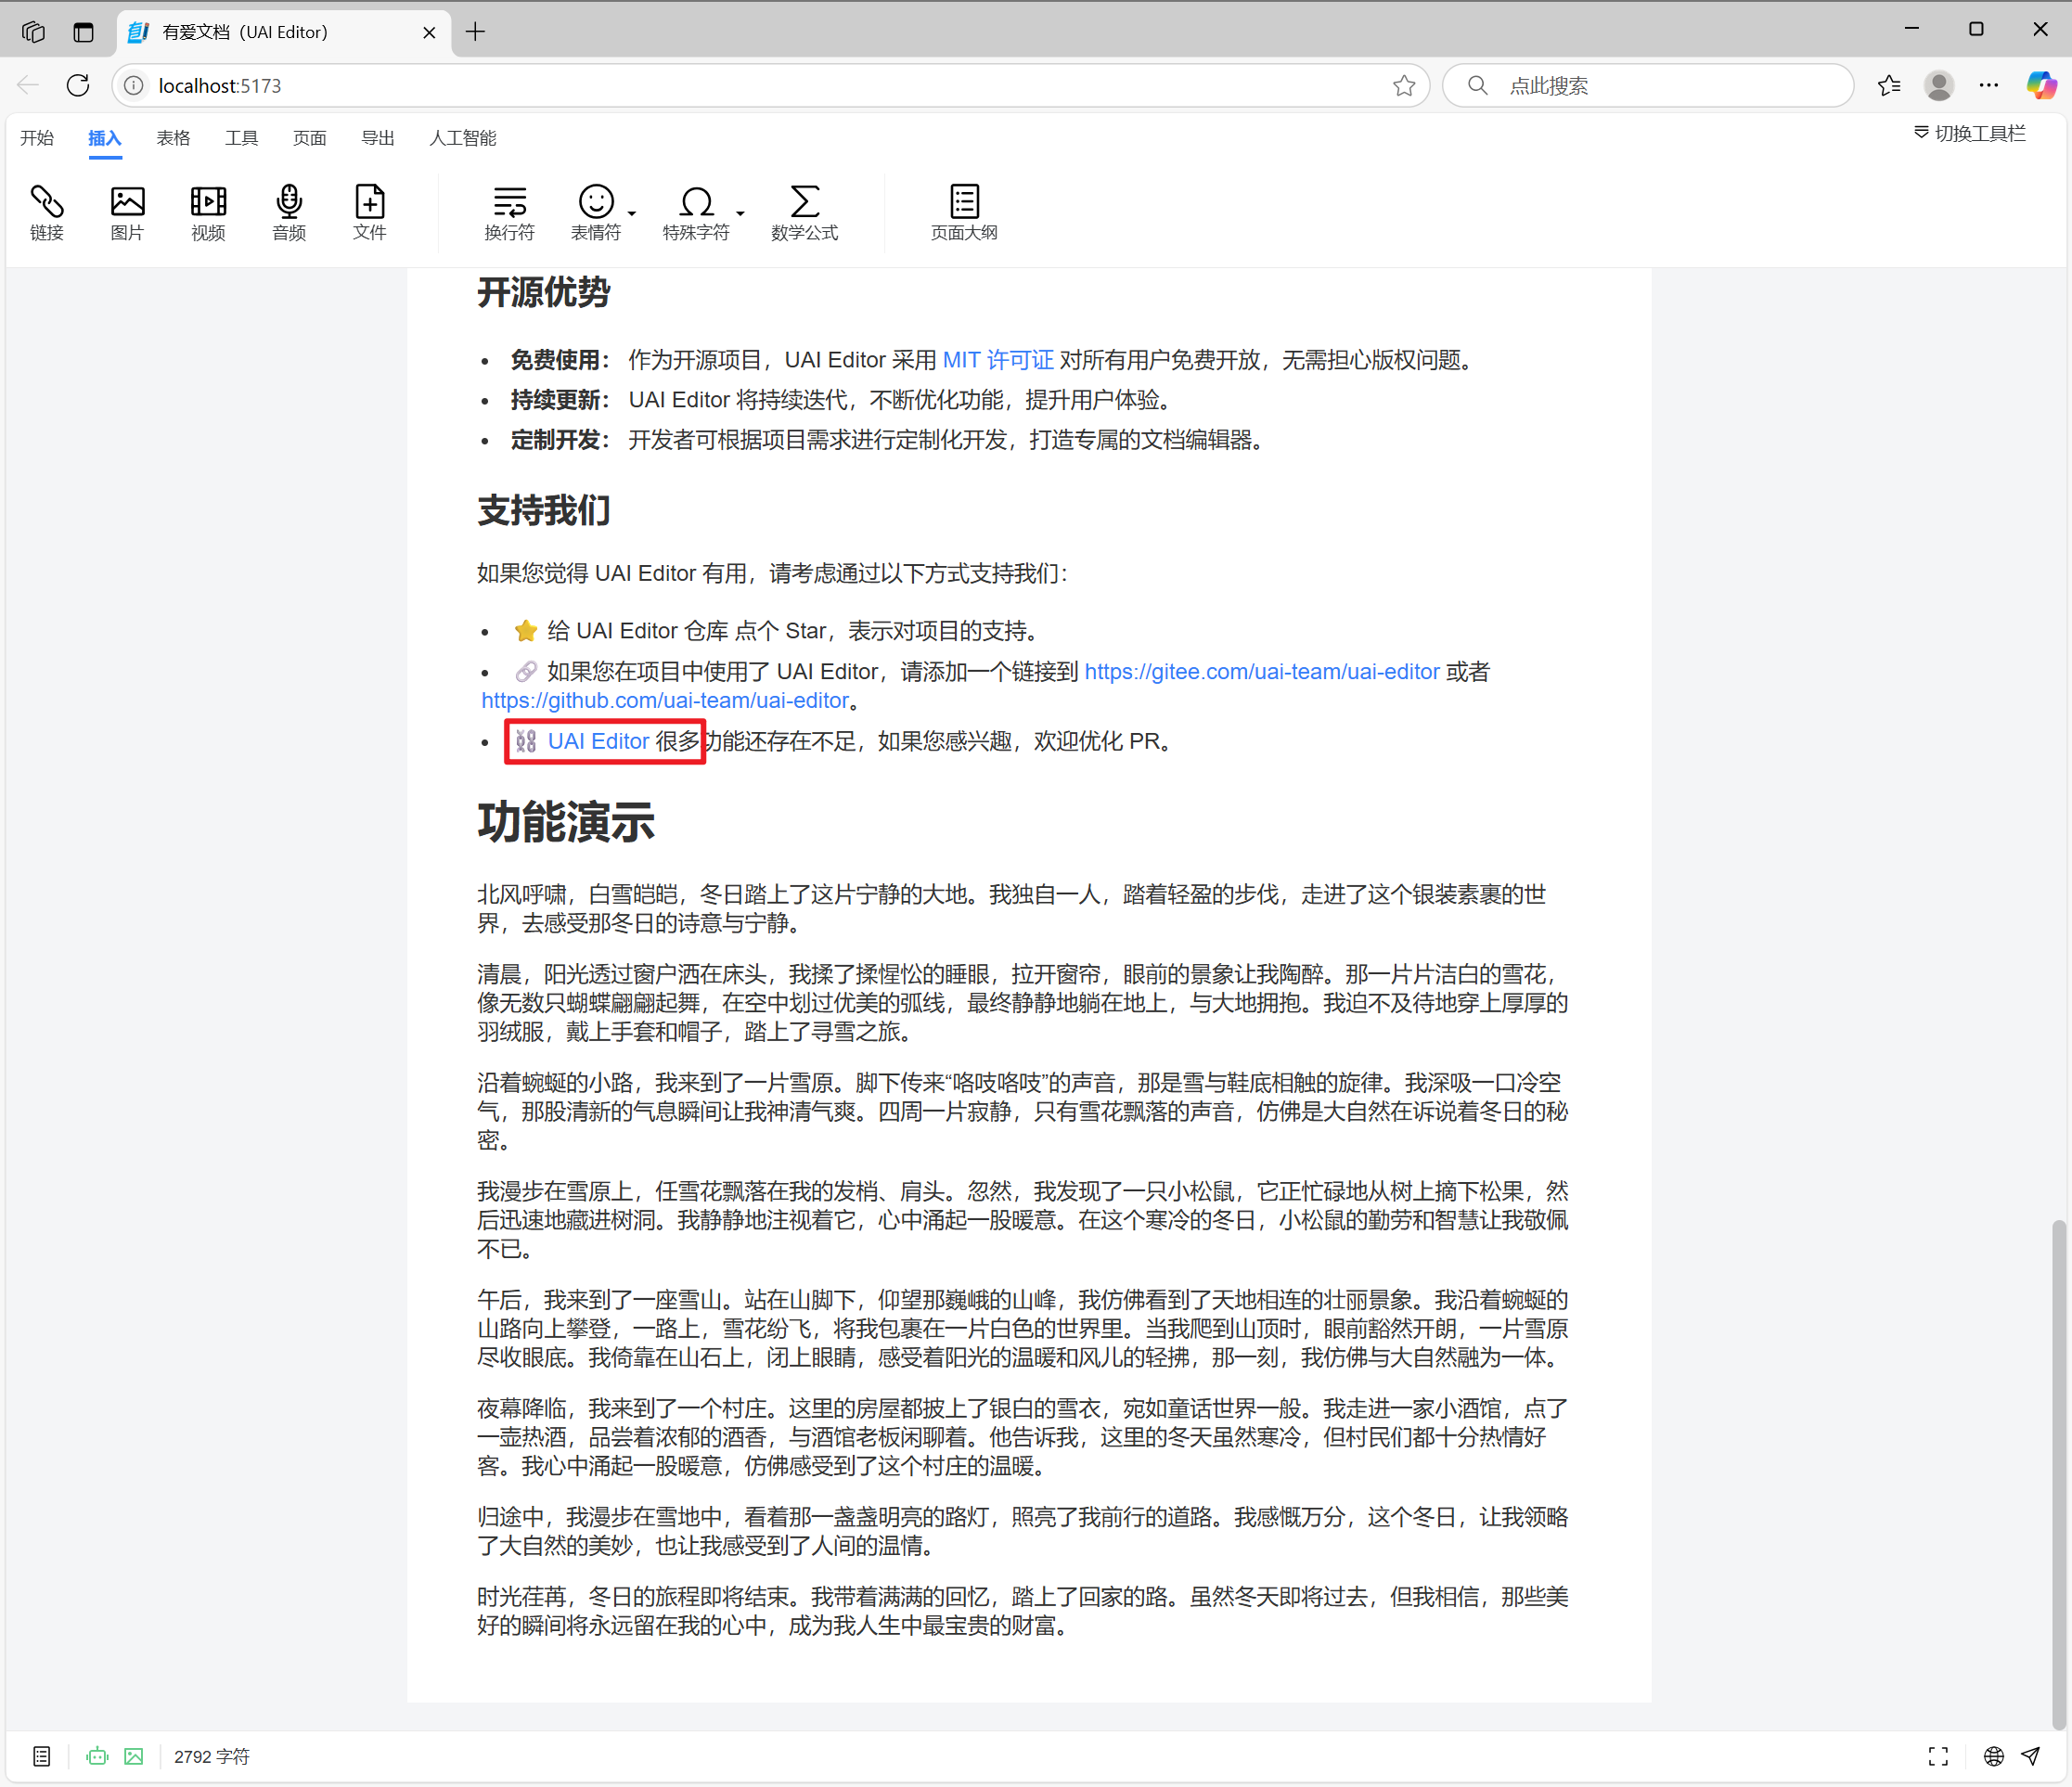Add a line break with 换行符
The height and width of the screenshot is (1787, 2072).
coord(509,212)
